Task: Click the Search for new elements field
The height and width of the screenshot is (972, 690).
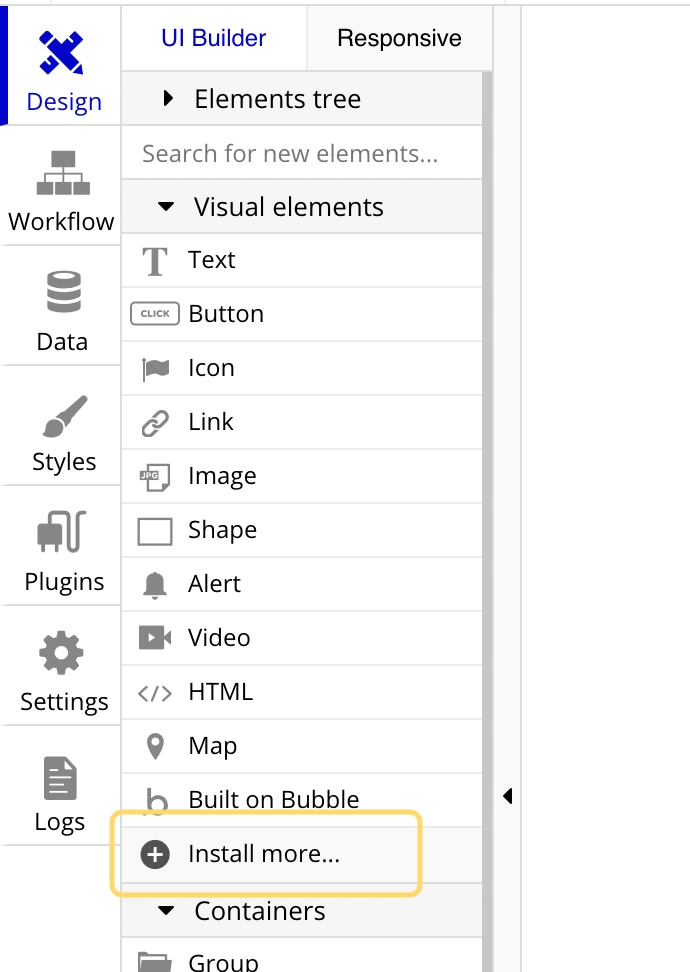Action: [302, 153]
